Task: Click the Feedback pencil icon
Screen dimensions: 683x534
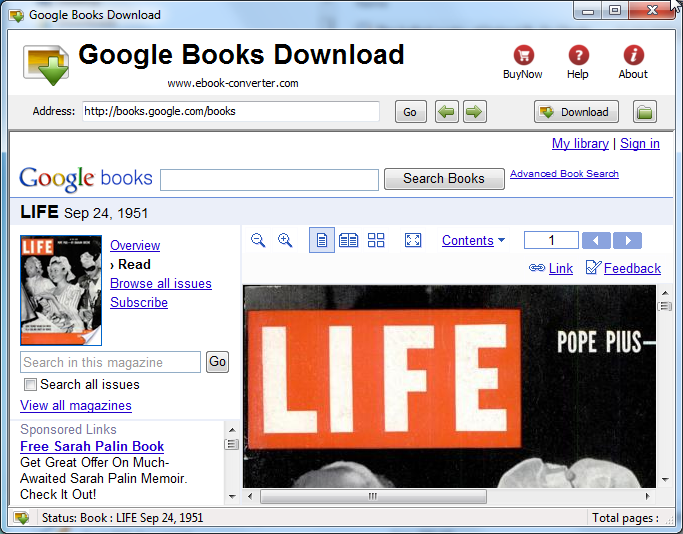Action: click(x=593, y=267)
